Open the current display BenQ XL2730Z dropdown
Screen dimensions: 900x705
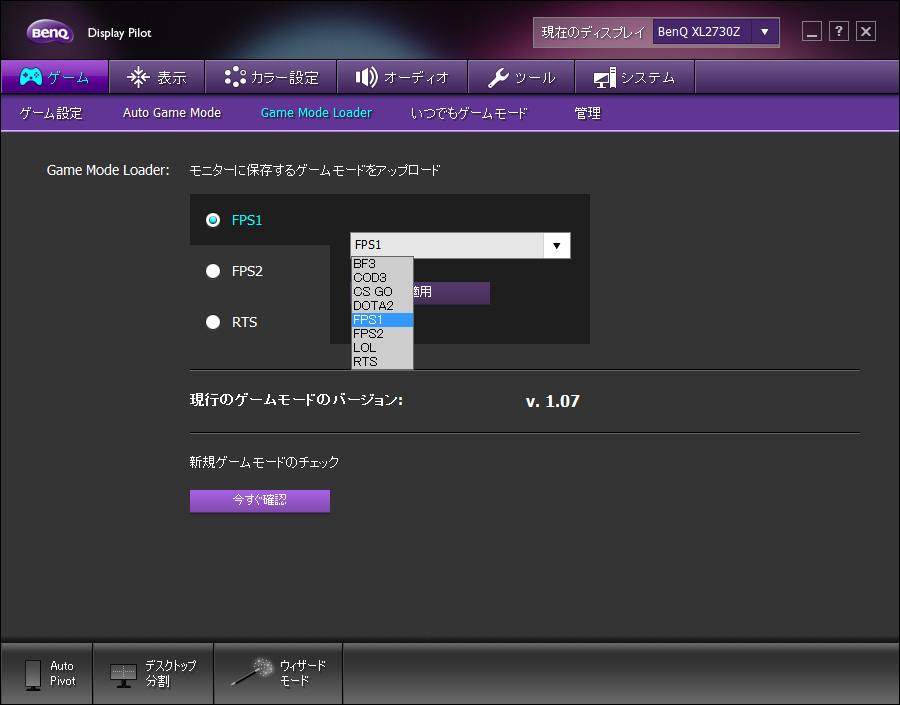coord(765,32)
